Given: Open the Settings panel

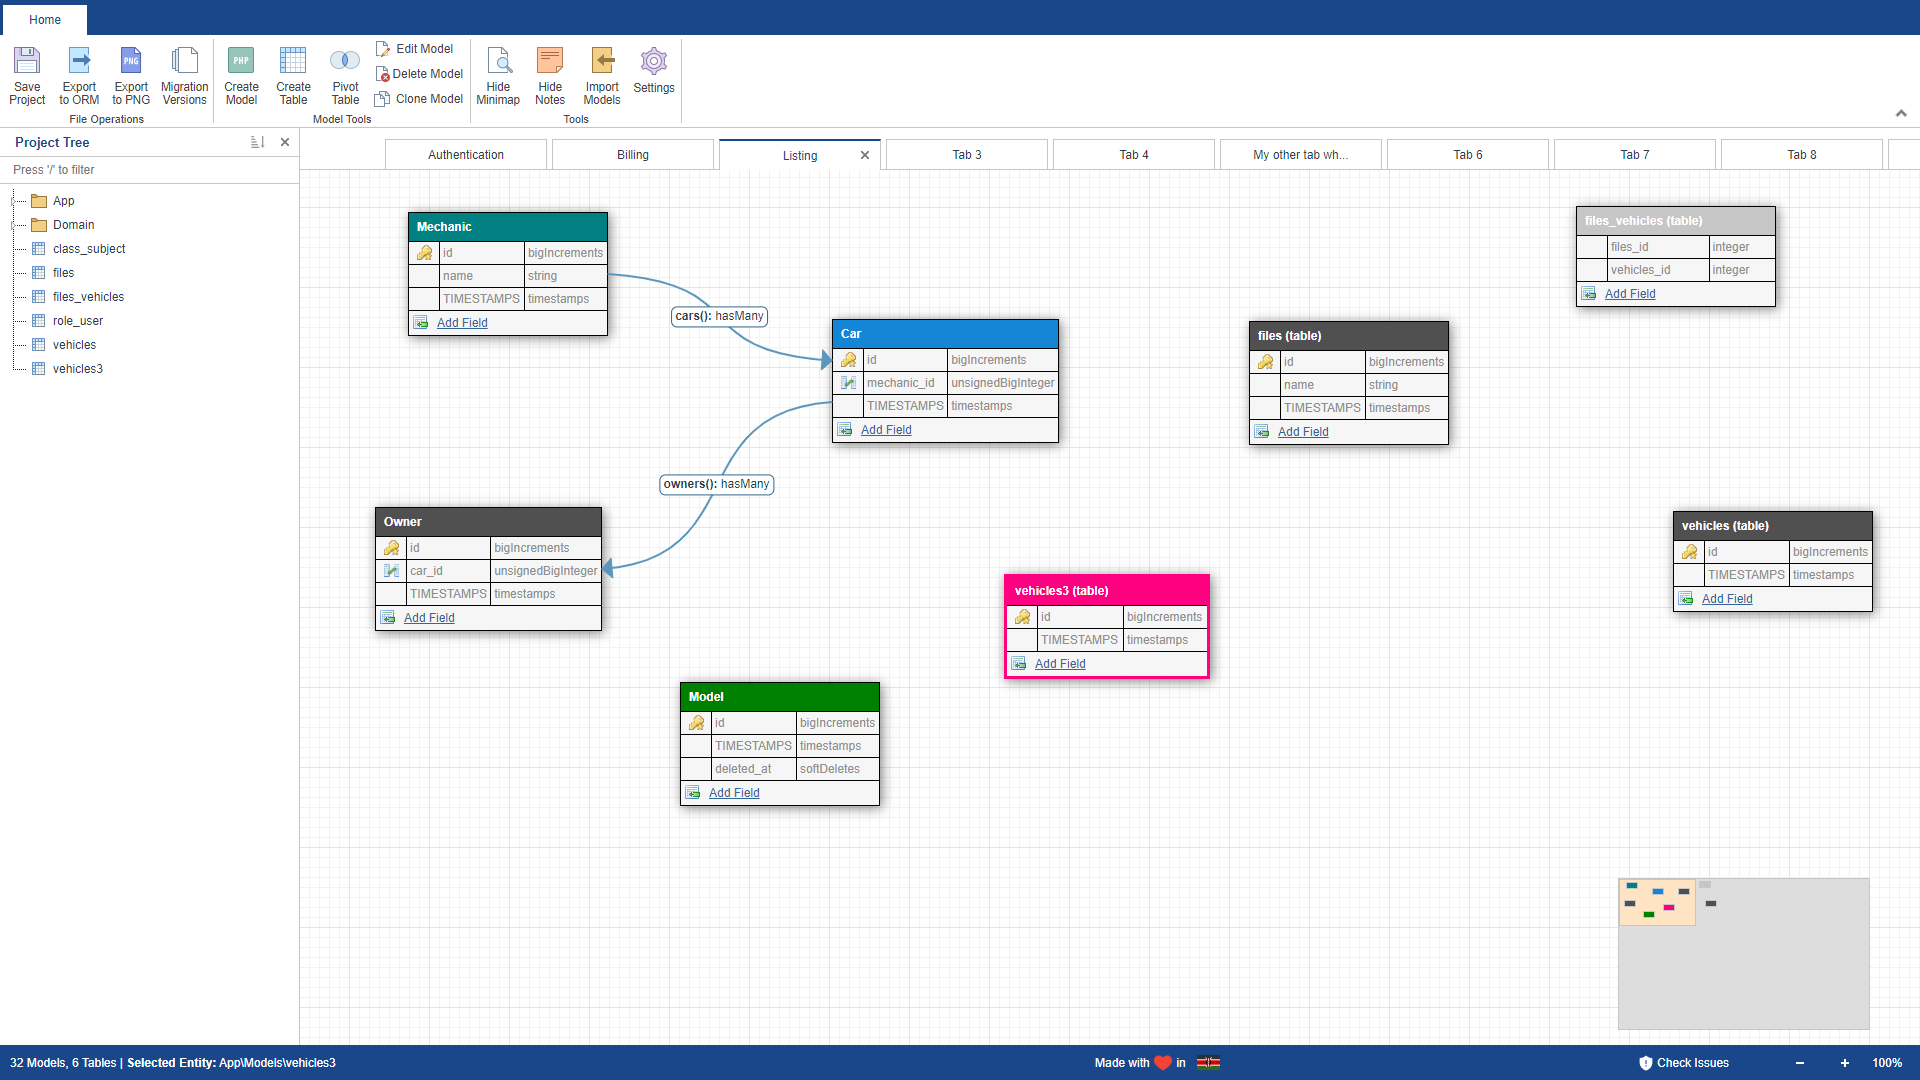Looking at the screenshot, I should (653, 75).
